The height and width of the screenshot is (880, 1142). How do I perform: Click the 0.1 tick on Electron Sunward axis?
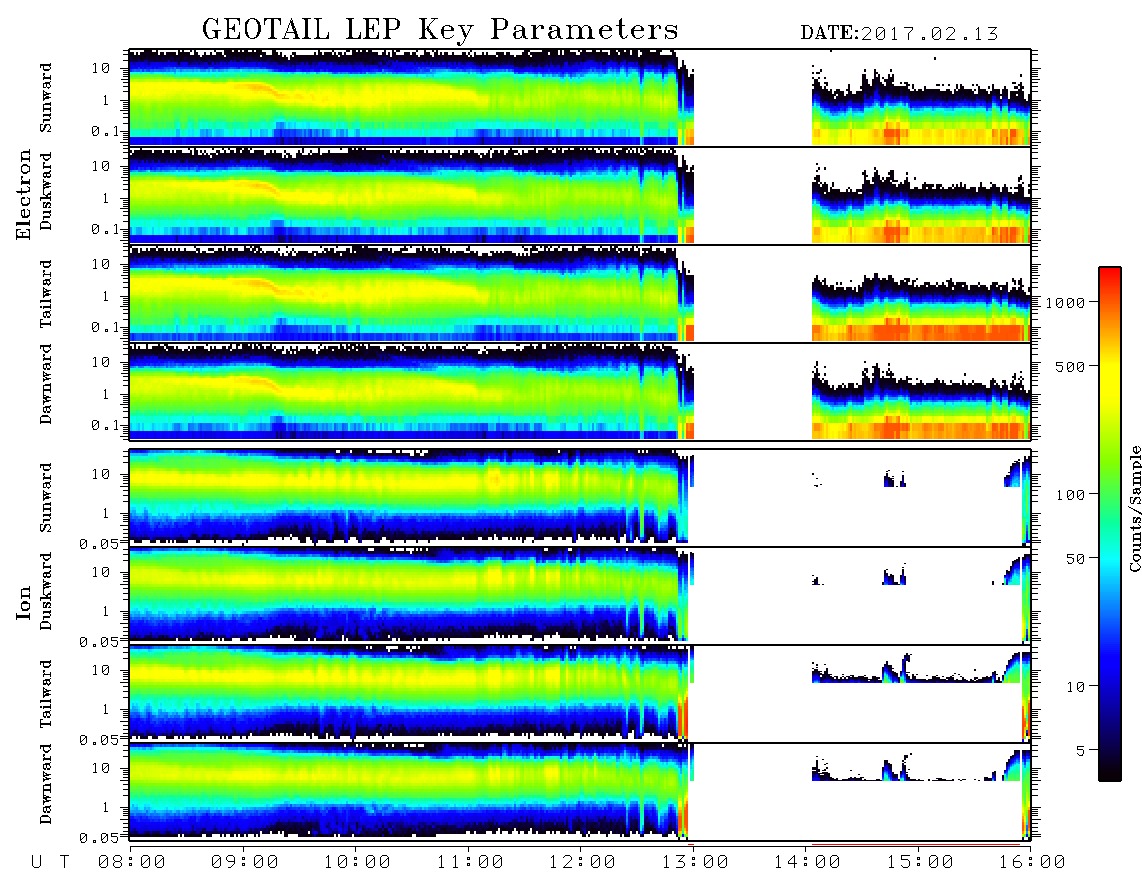(x=106, y=131)
